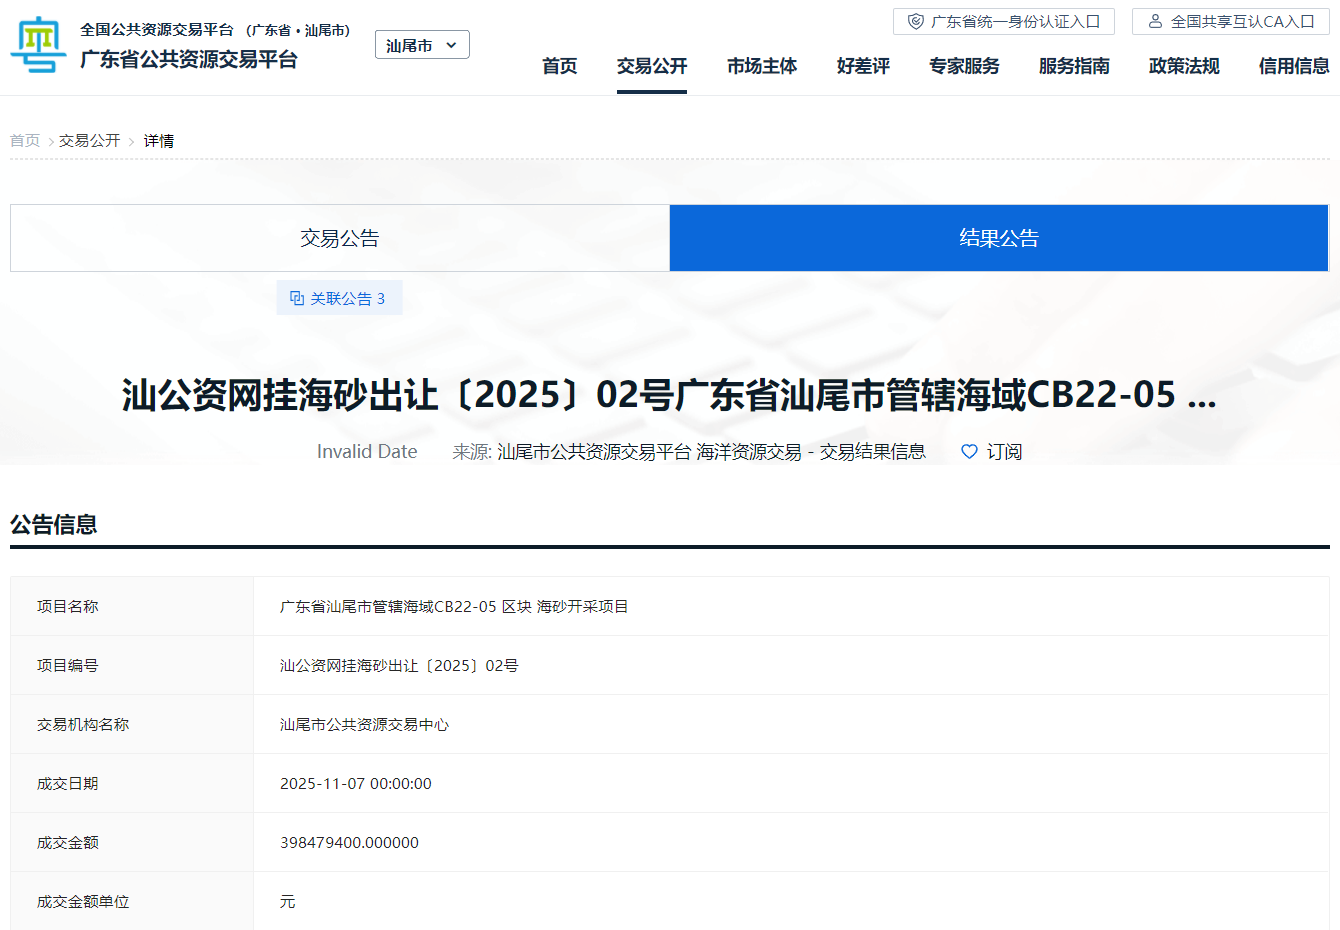Viewport: 1340px width, 930px height.
Task: Navigate to 专家服务 section
Action: 964,66
